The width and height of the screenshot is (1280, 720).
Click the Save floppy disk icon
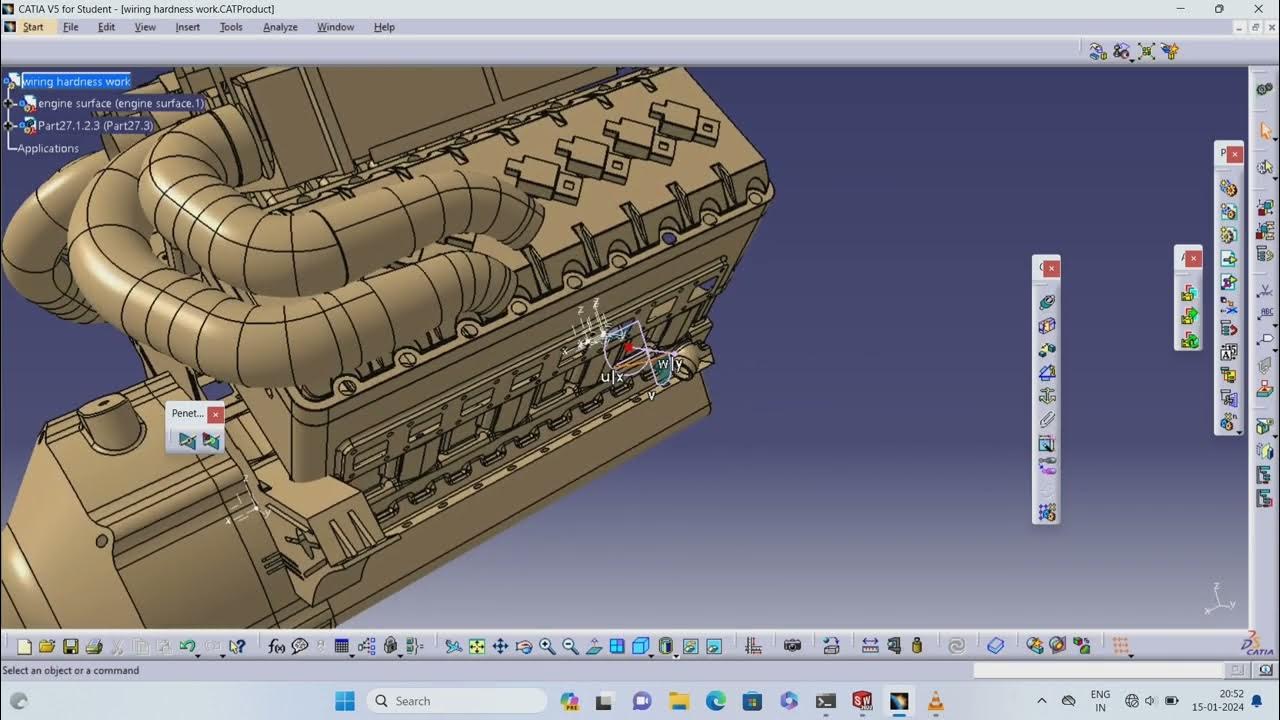pyautogui.click(x=70, y=647)
